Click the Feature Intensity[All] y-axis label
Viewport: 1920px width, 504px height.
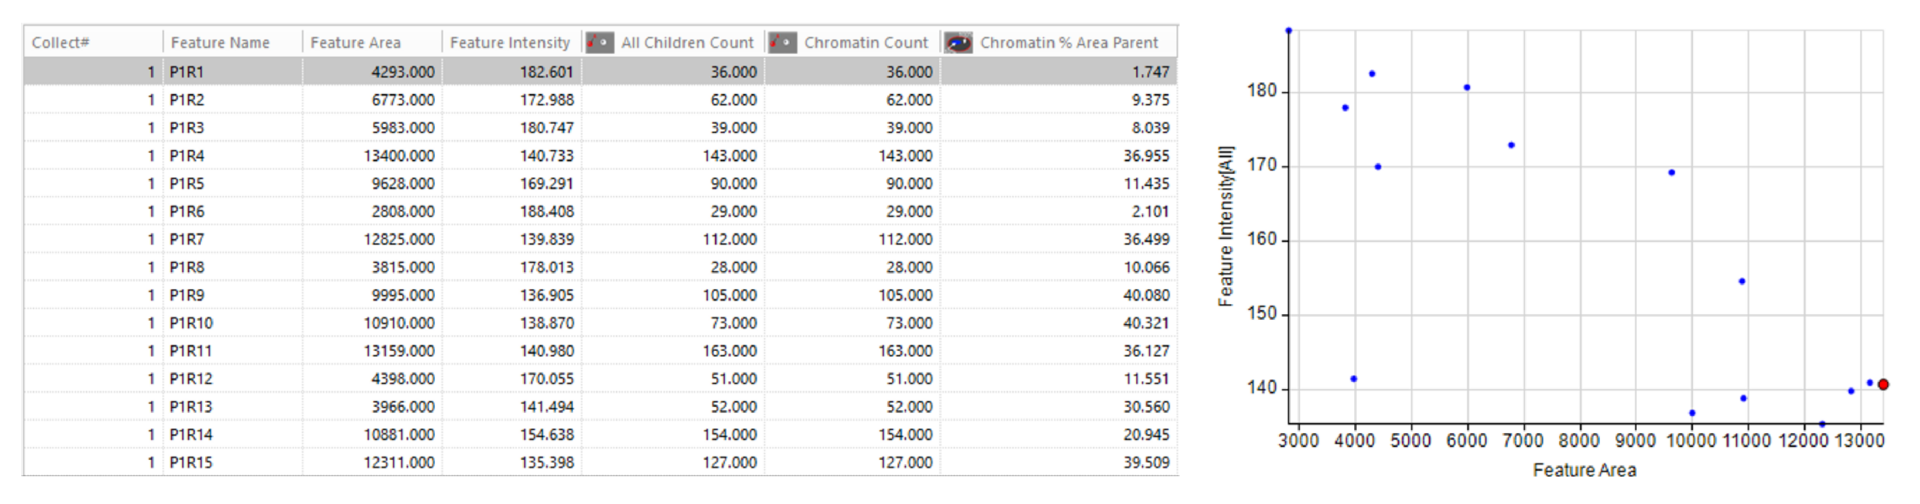pyautogui.click(x=1225, y=226)
